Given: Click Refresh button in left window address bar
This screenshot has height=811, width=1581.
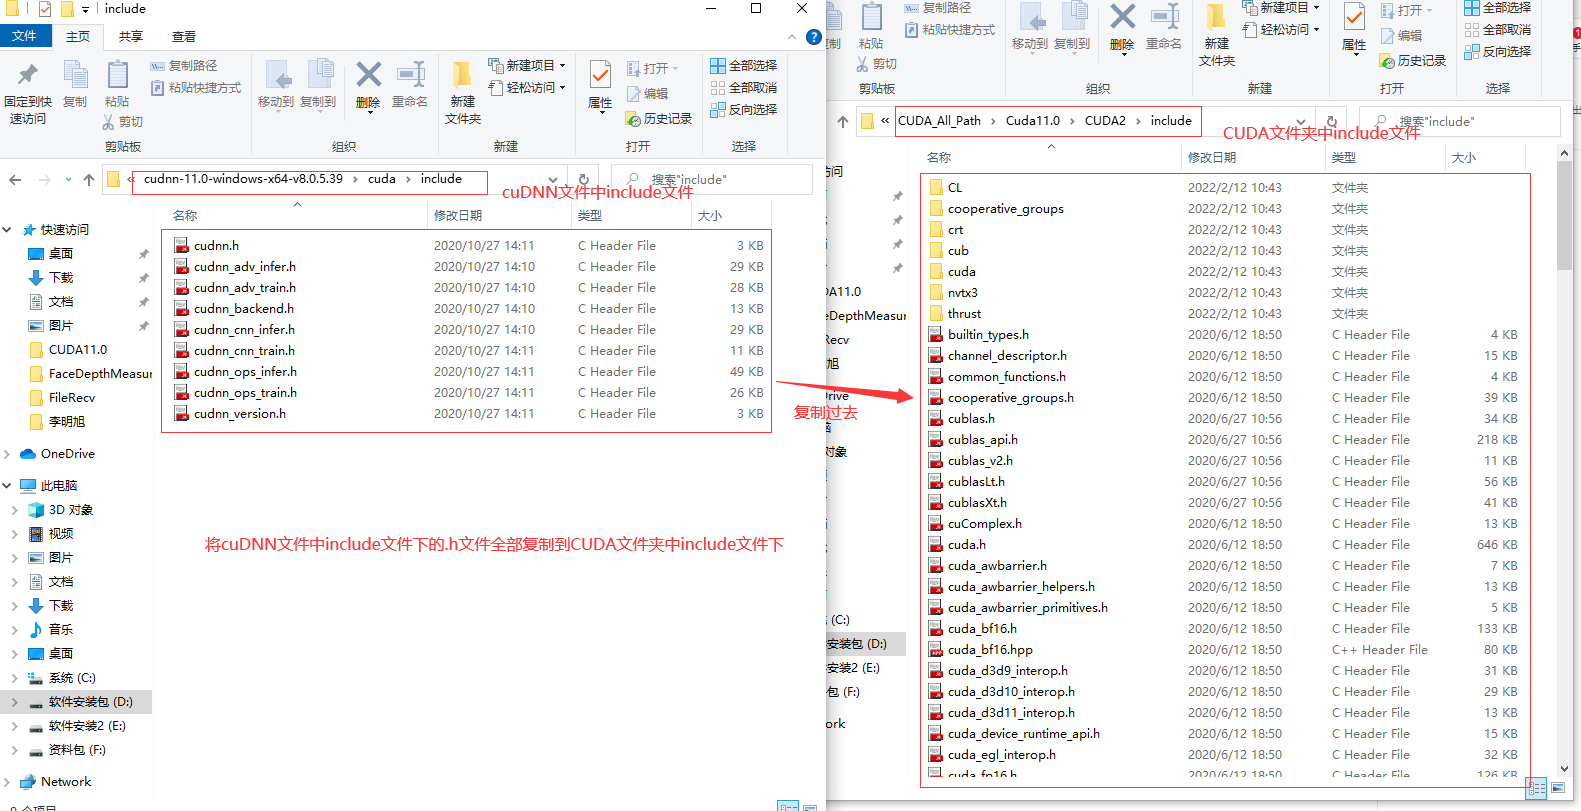Looking at the screenshot, I should 584,180.
